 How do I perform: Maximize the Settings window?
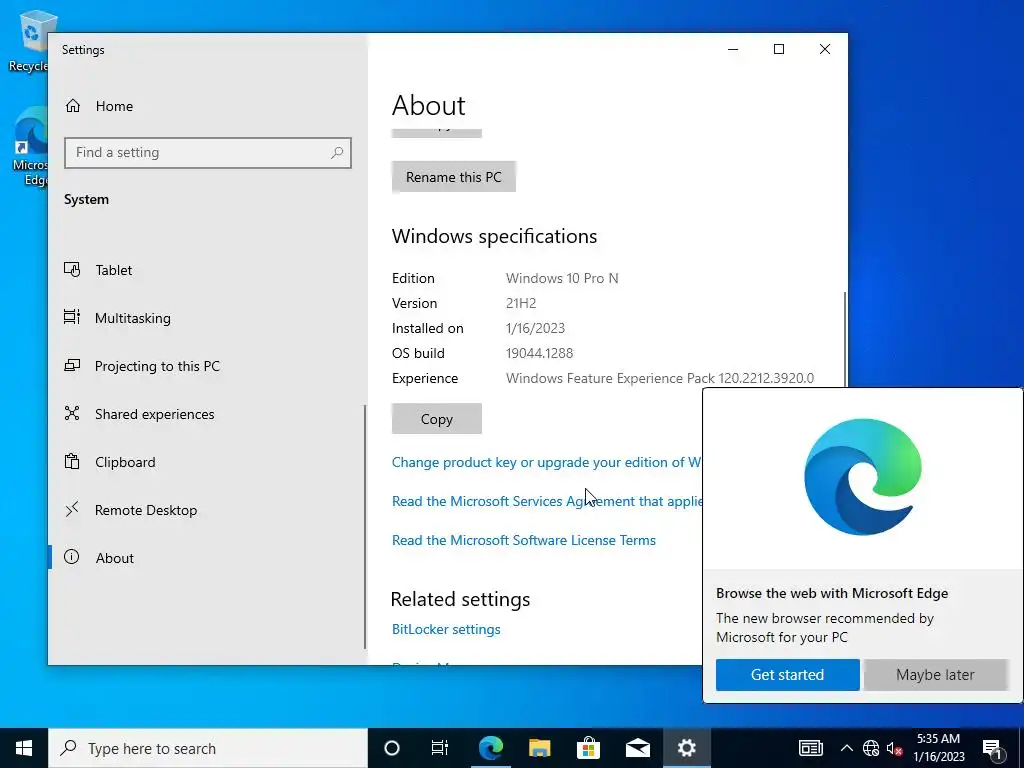coord(778,49)
